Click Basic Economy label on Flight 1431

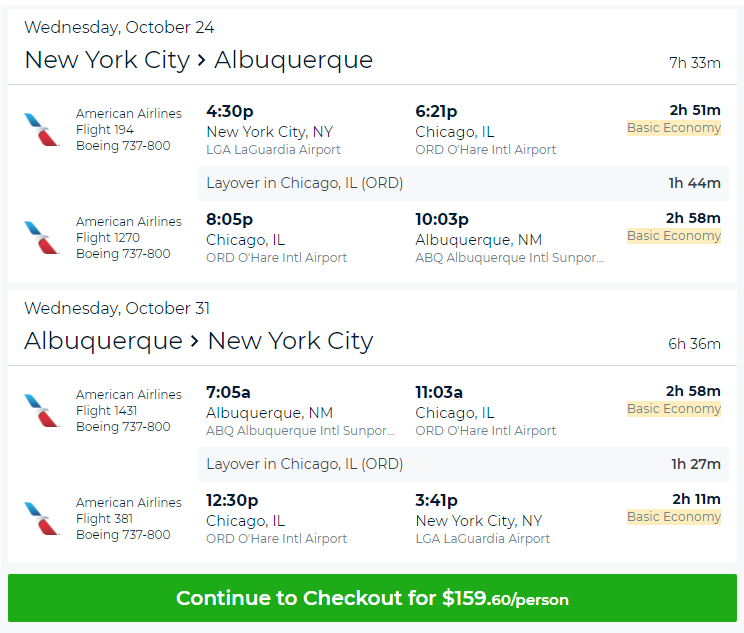tap(673, 409)
